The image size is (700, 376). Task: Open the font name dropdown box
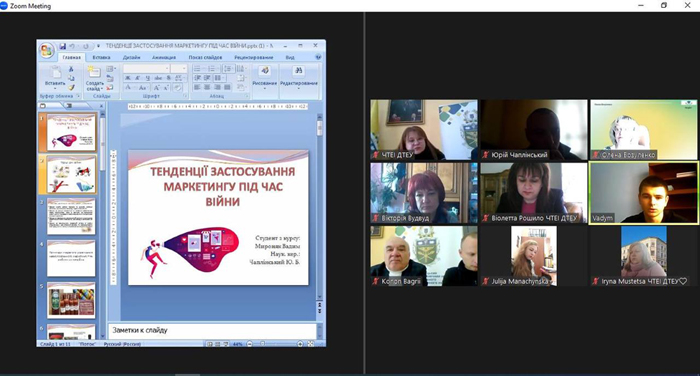pyautogui.click(x=146, y=68)
